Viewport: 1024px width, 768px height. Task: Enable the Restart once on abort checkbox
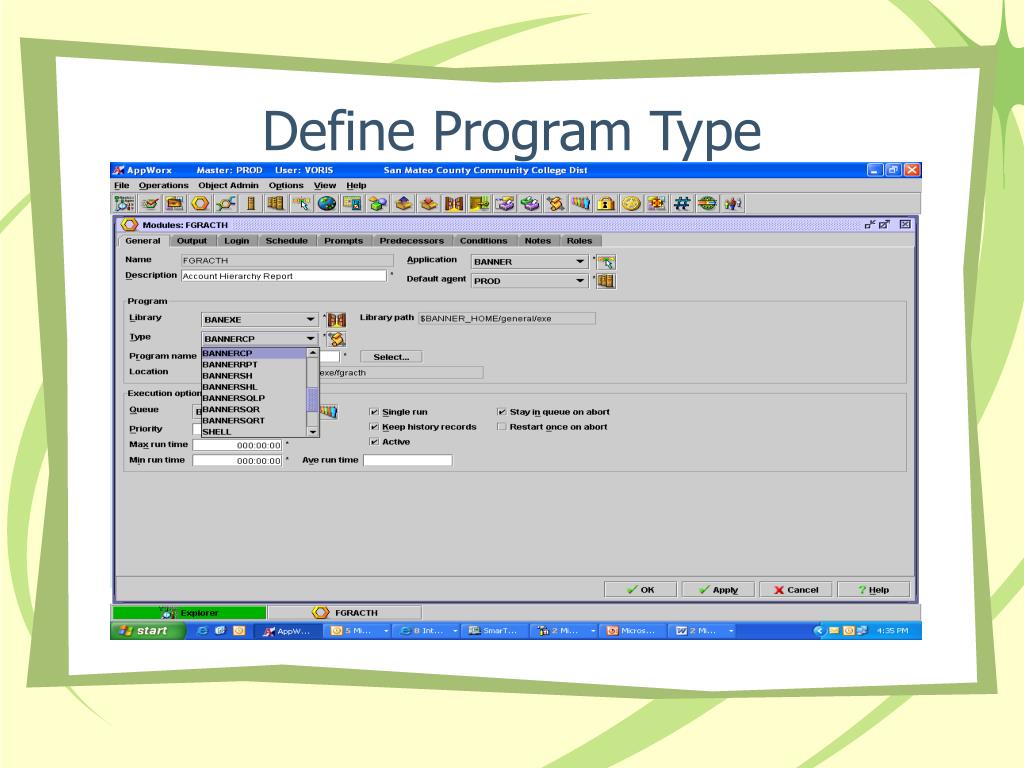502,427
